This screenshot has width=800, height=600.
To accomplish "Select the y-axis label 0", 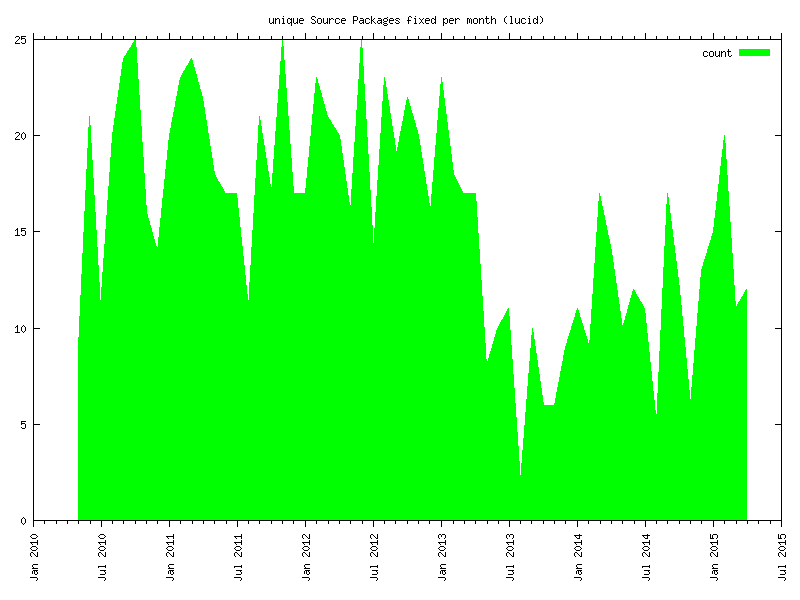I will tap(23, 521).
